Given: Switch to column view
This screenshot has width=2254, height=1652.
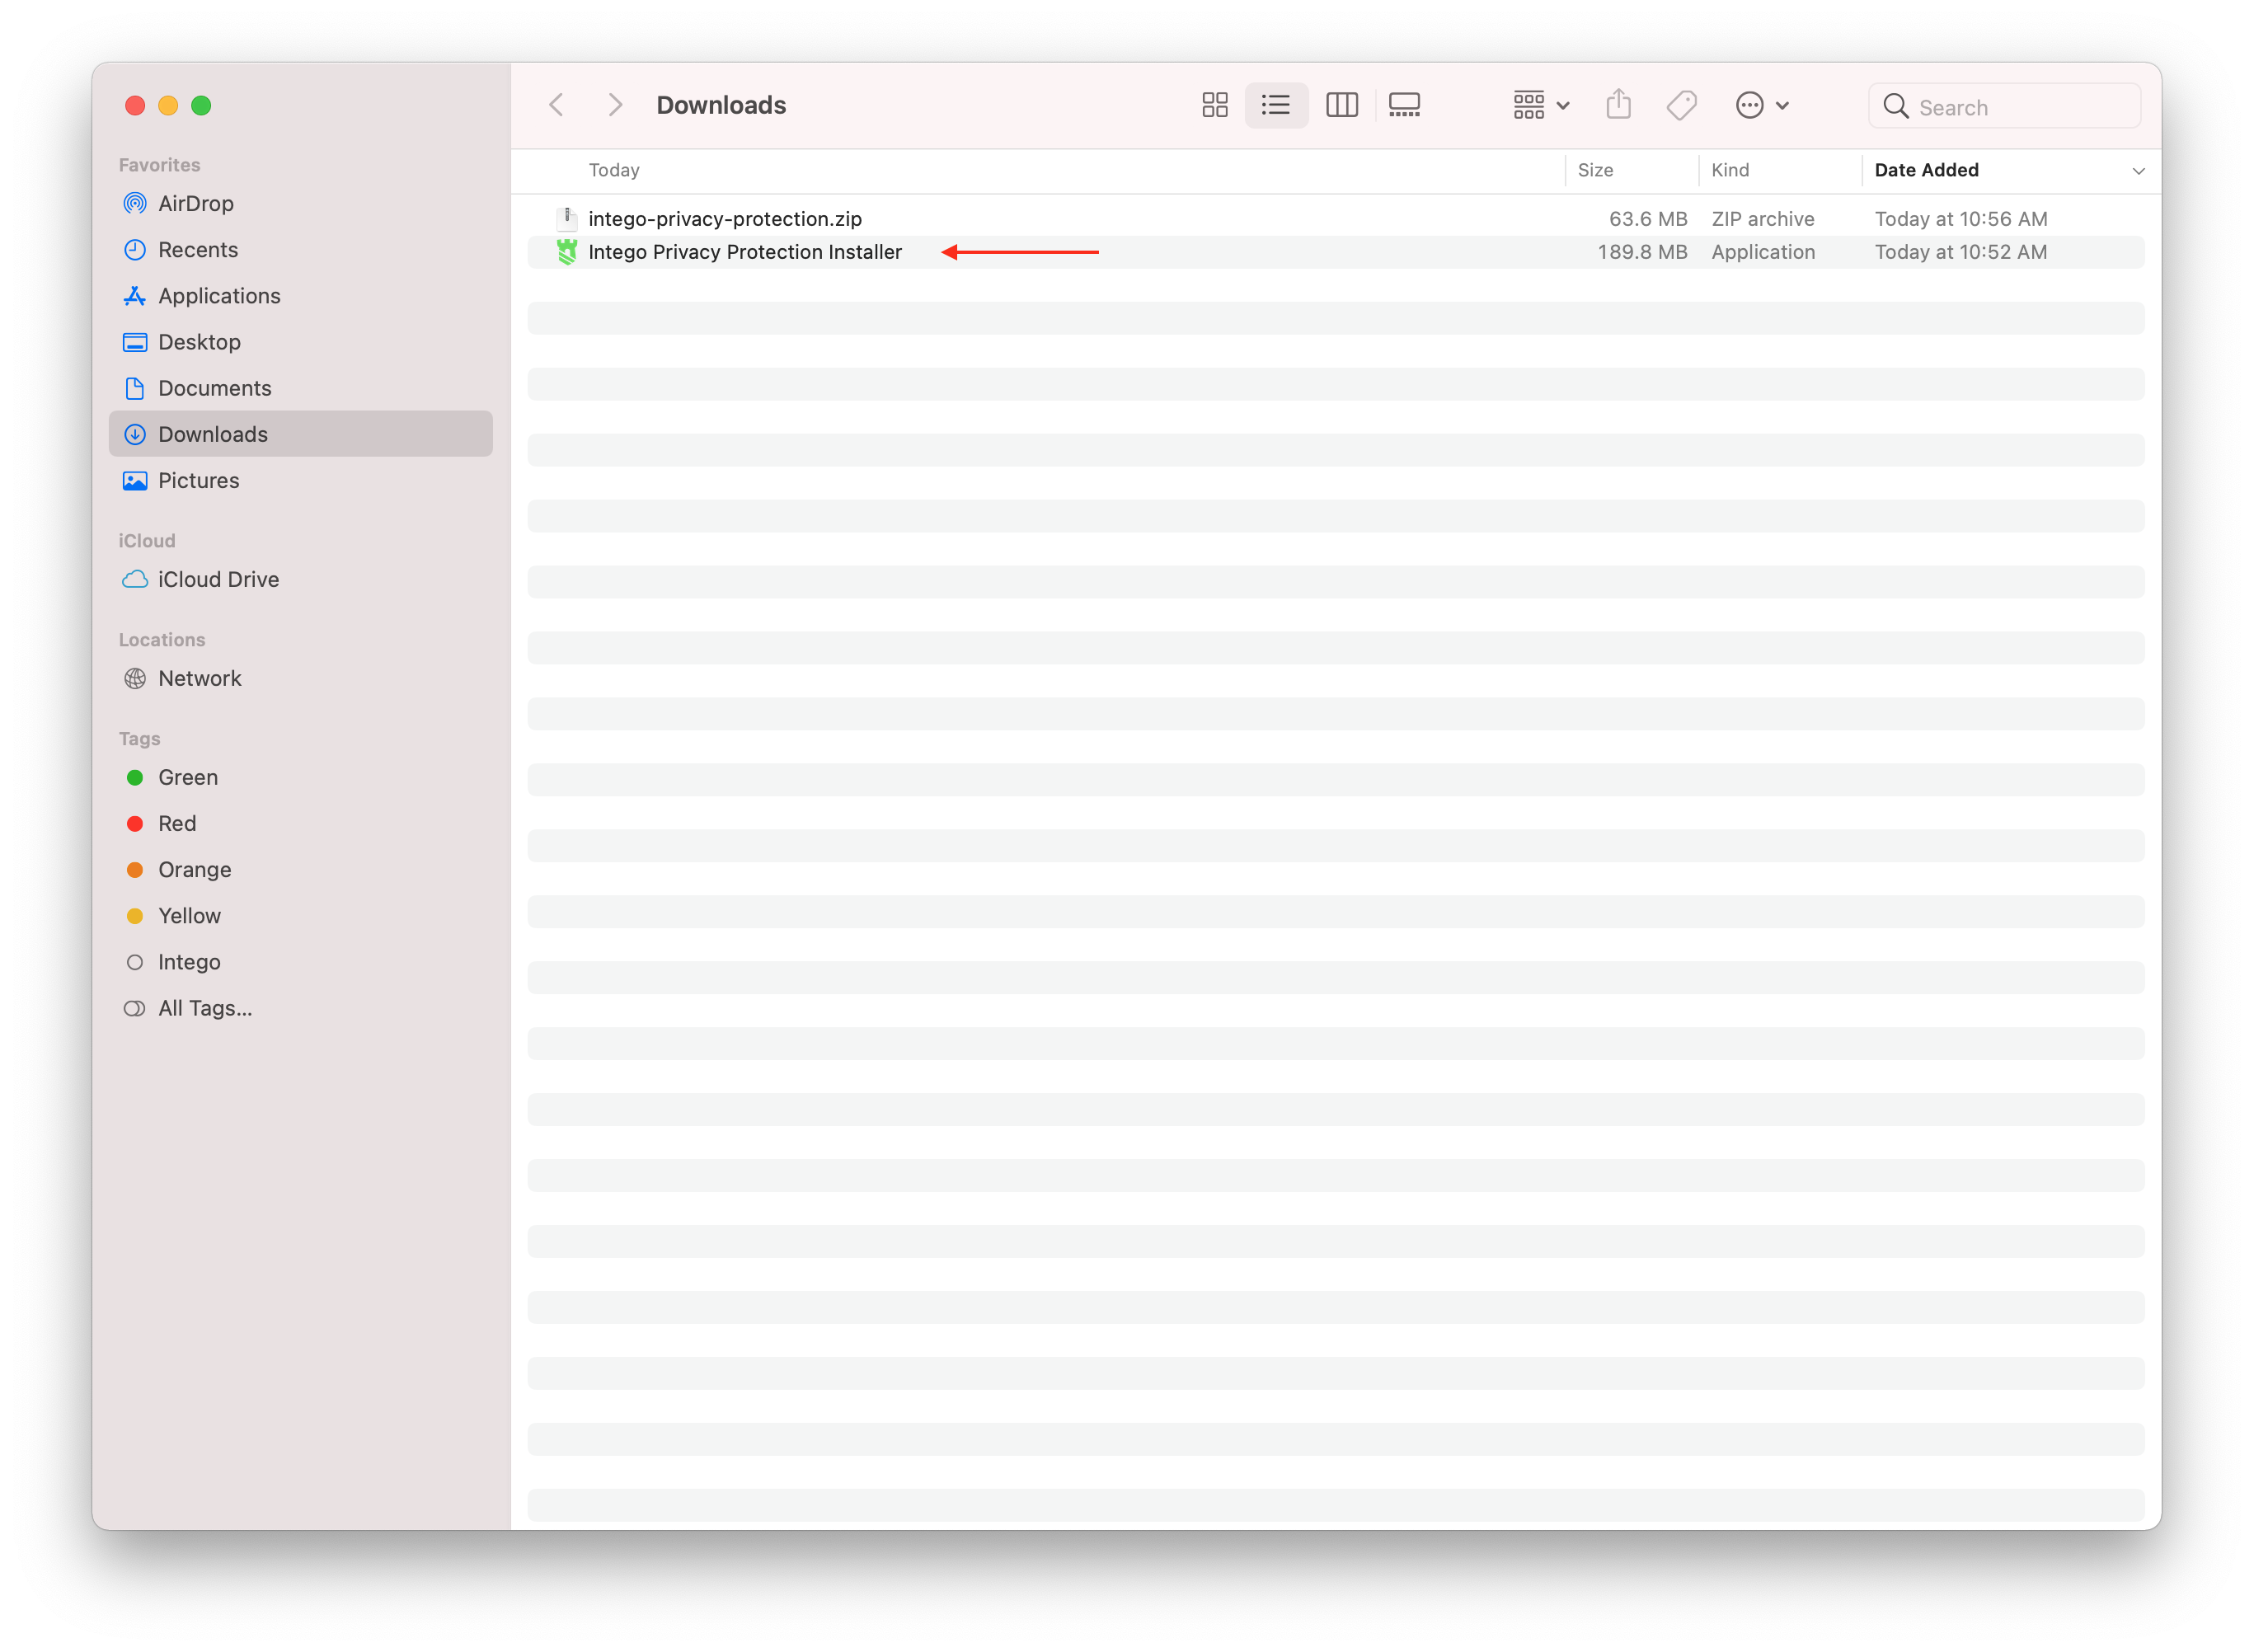Looking at the screenshot, I should [1341, 105].
